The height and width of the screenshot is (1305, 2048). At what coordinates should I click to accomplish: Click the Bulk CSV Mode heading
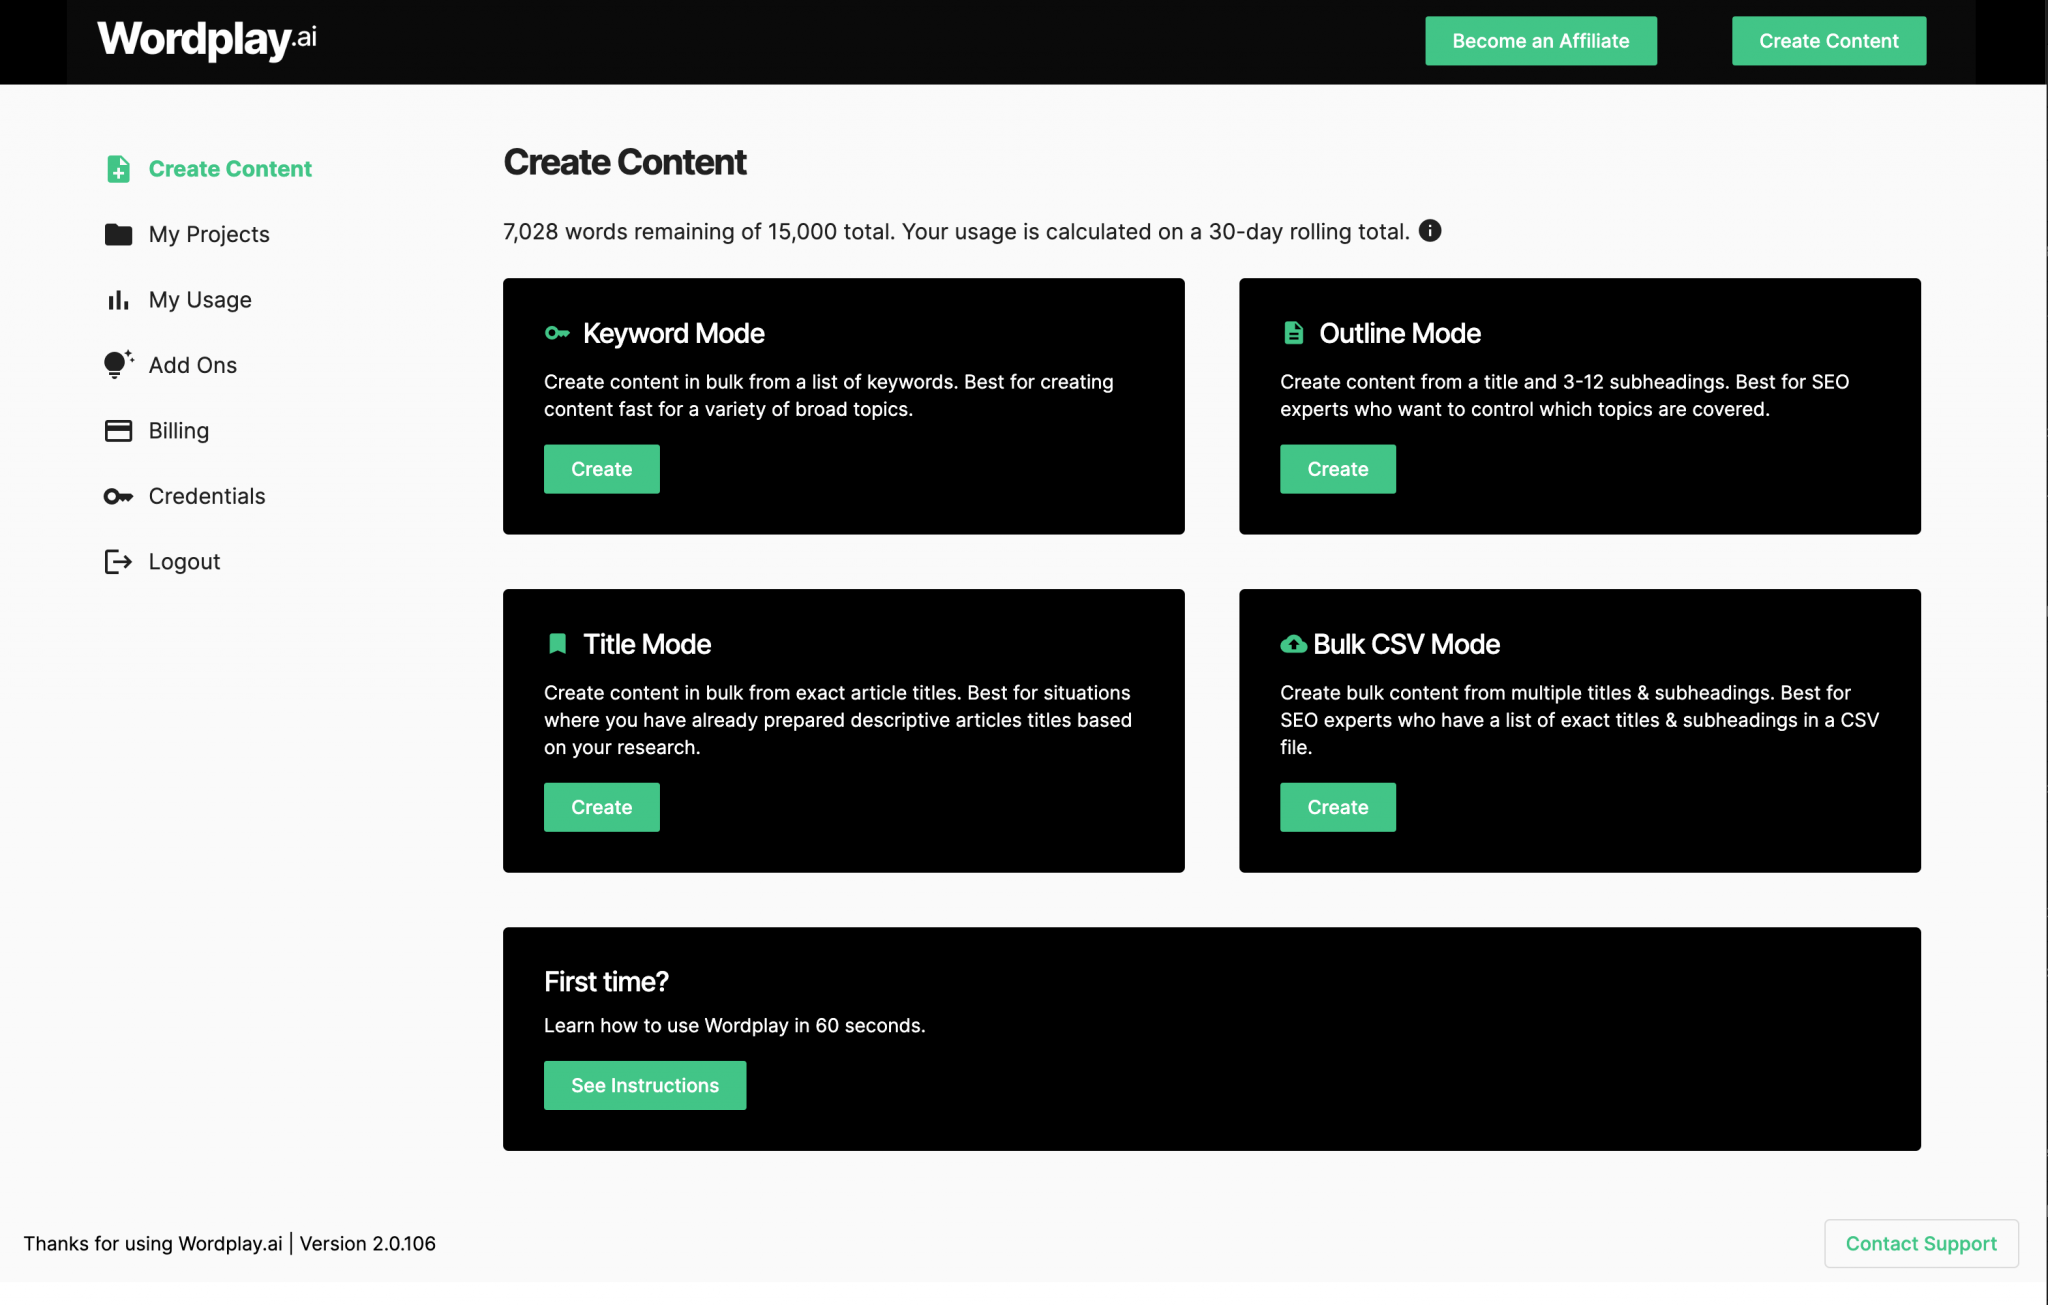click(1406, 644)
